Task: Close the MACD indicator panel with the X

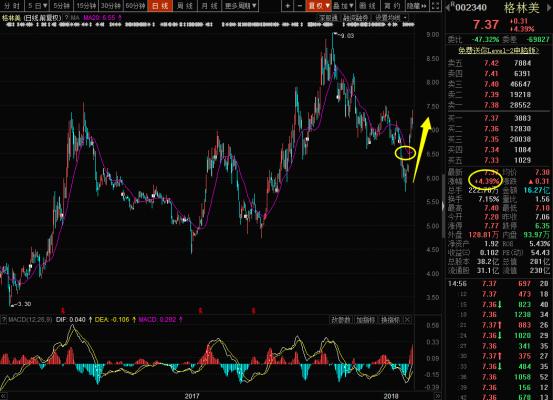Action: (407, 320)
